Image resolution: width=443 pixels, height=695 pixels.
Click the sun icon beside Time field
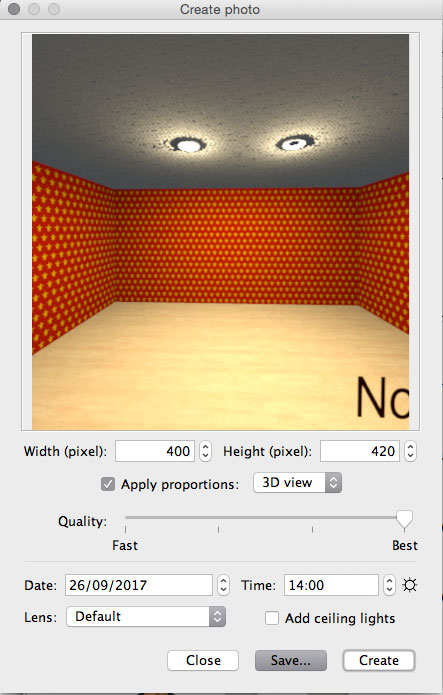coord(409,585)
